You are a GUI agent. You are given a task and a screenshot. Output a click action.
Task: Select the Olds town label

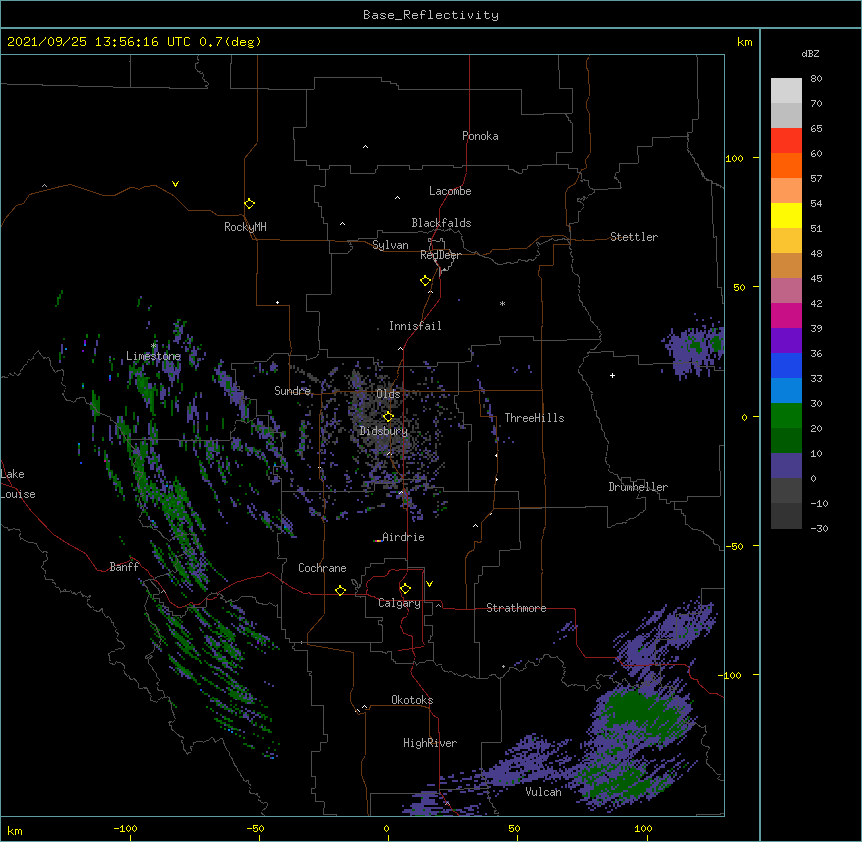pyautogui.click(x=388, y=394)
